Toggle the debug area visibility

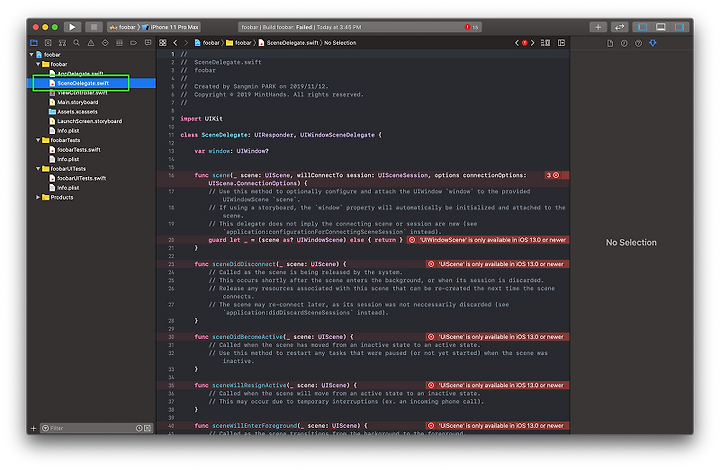[661, 27]
